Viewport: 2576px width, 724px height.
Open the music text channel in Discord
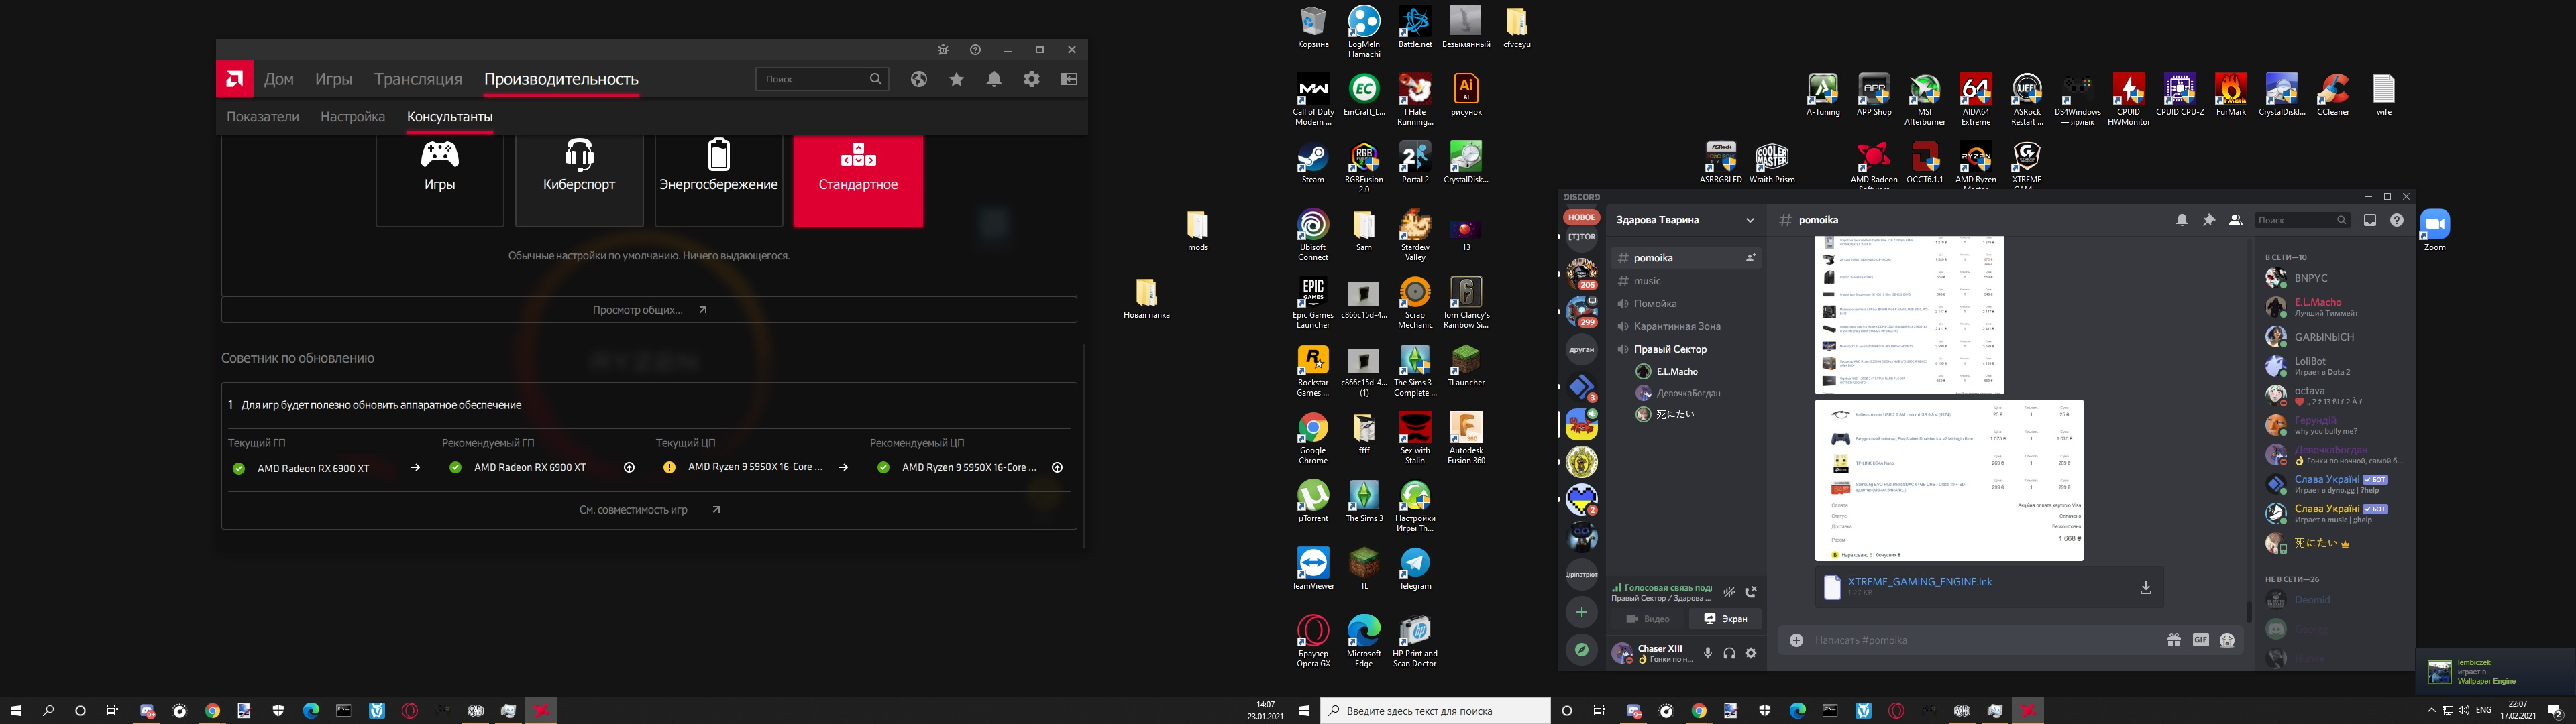pos(1686,281)
